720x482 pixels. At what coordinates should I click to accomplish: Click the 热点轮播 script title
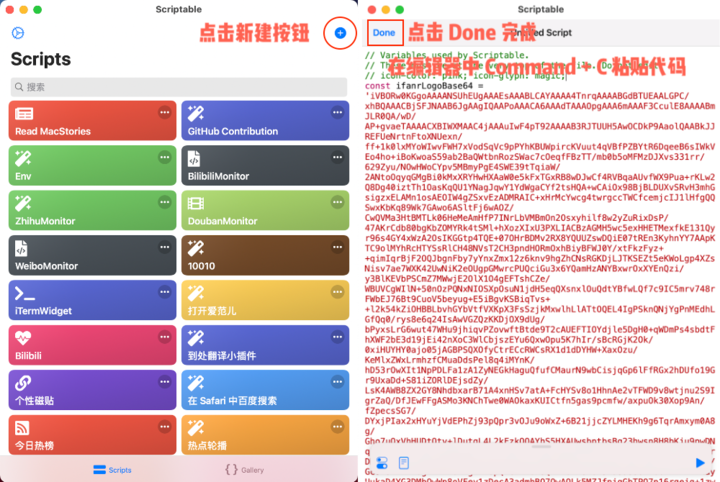[x=207, y=446]
